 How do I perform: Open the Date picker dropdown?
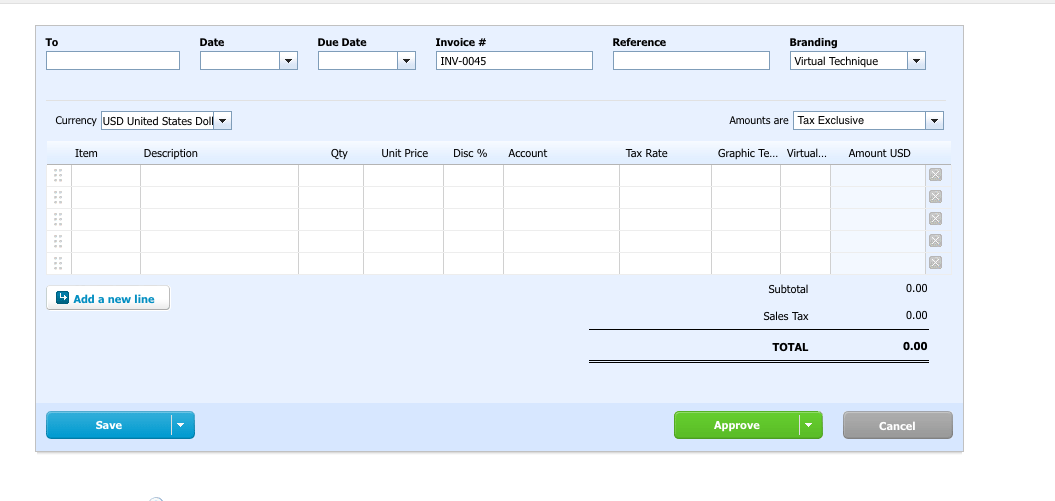click(x=288, y=61)
